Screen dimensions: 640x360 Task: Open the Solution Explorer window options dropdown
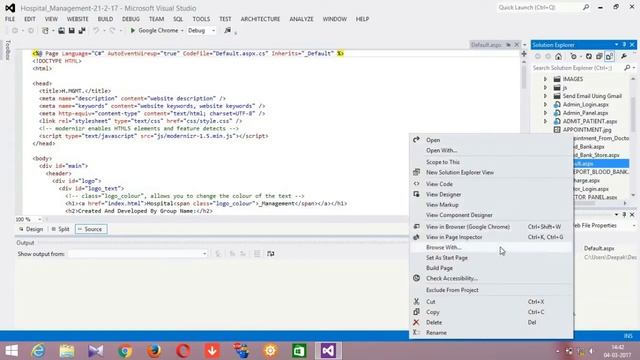(616, 44)
